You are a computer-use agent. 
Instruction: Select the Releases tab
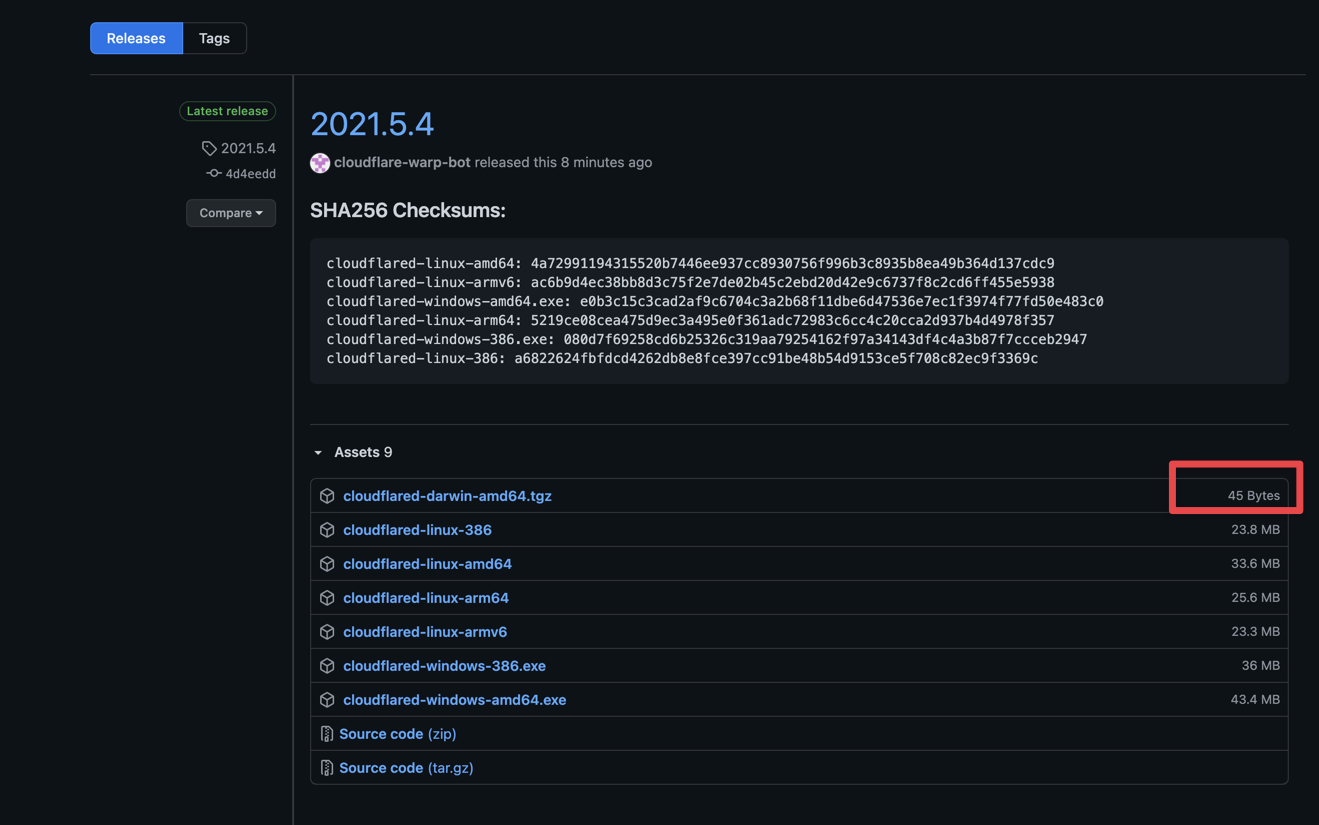[136, 38]
